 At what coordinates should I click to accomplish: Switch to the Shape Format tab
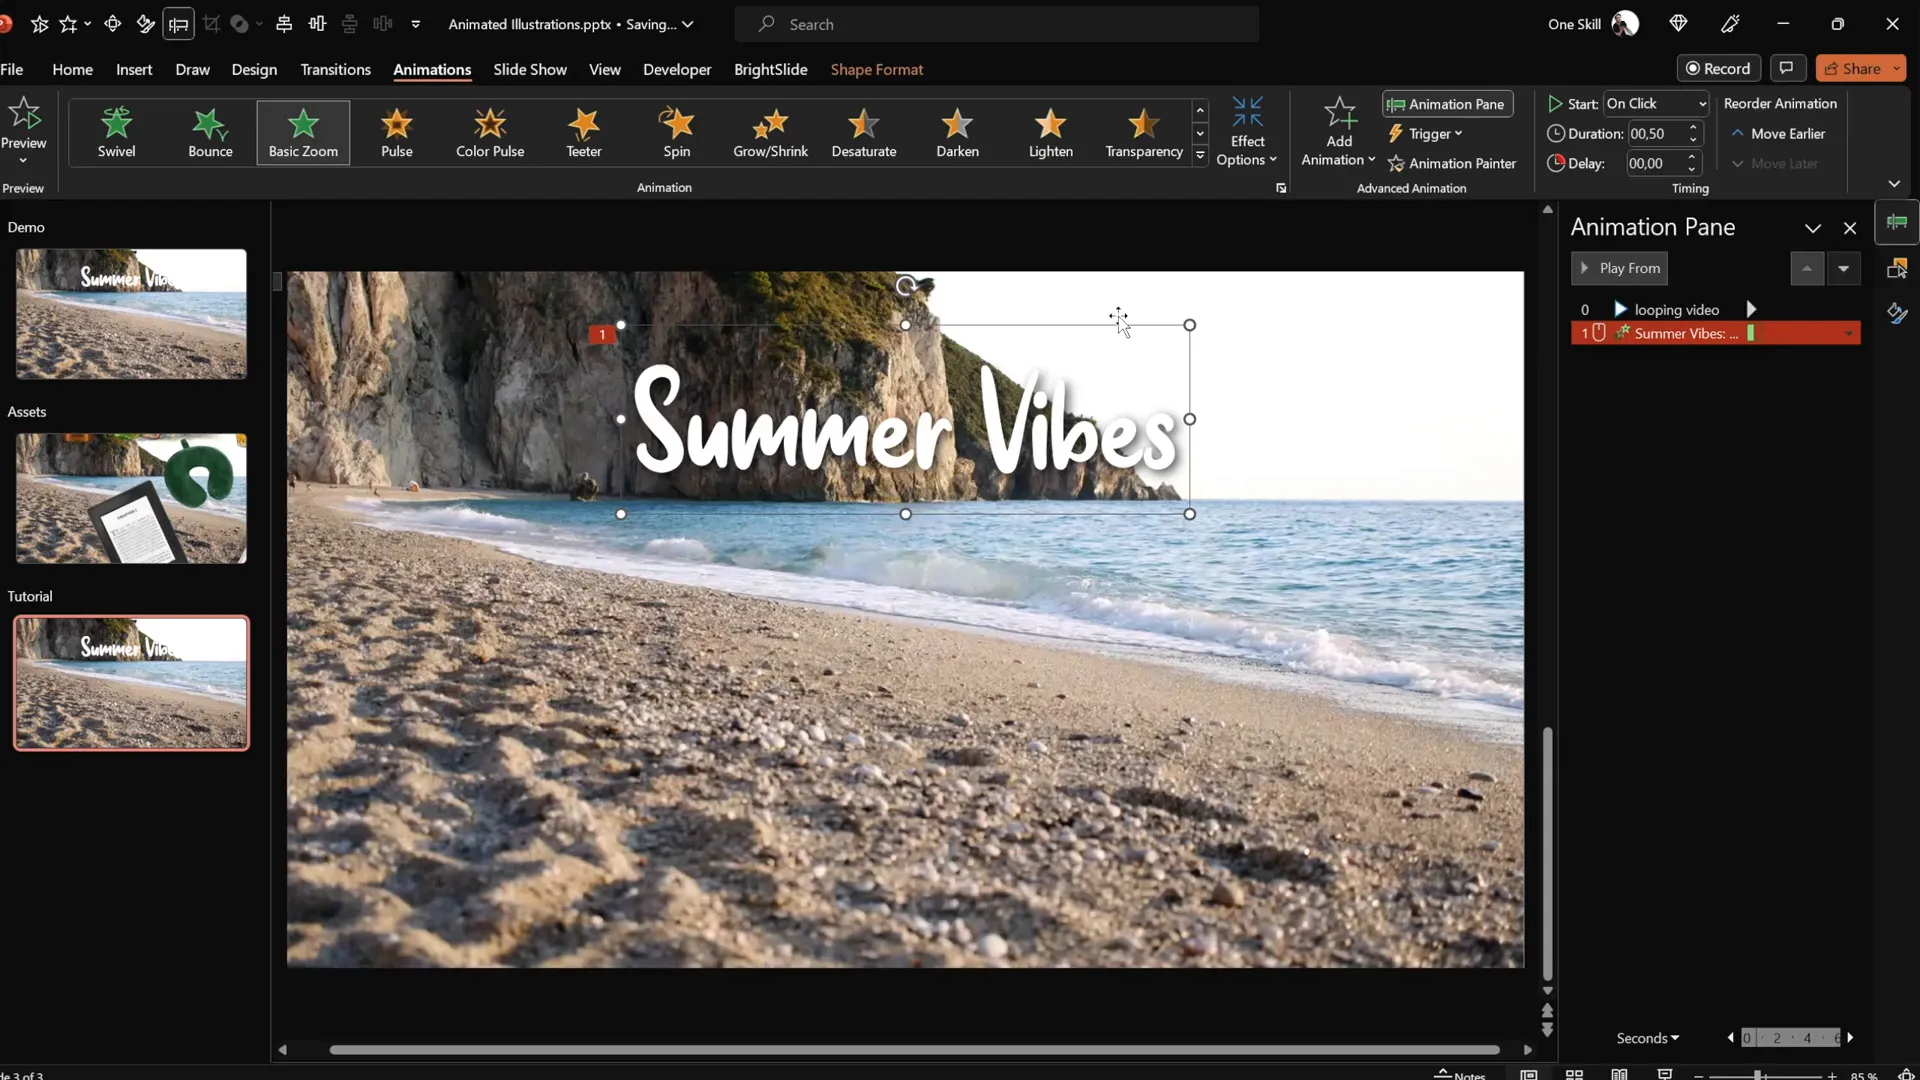876,69
